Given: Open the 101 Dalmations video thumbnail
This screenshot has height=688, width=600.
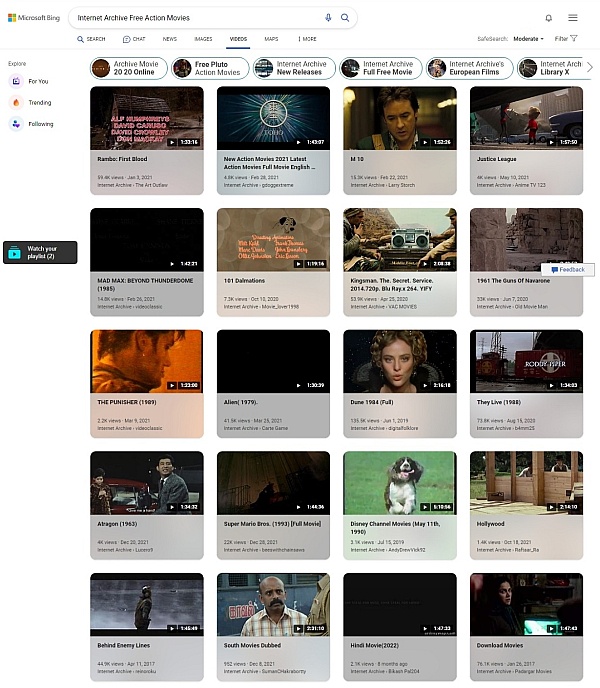Looking at the screenshot, I should click(x=273, y=240).
